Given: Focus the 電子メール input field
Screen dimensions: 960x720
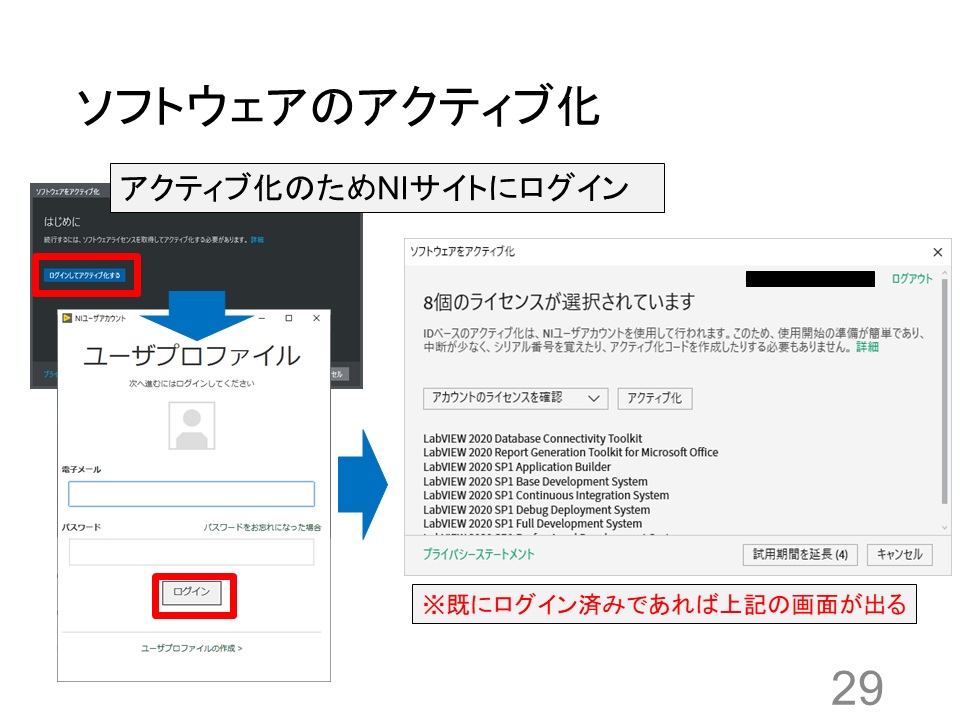Looking at the screenshot, I should pos(192,494).
